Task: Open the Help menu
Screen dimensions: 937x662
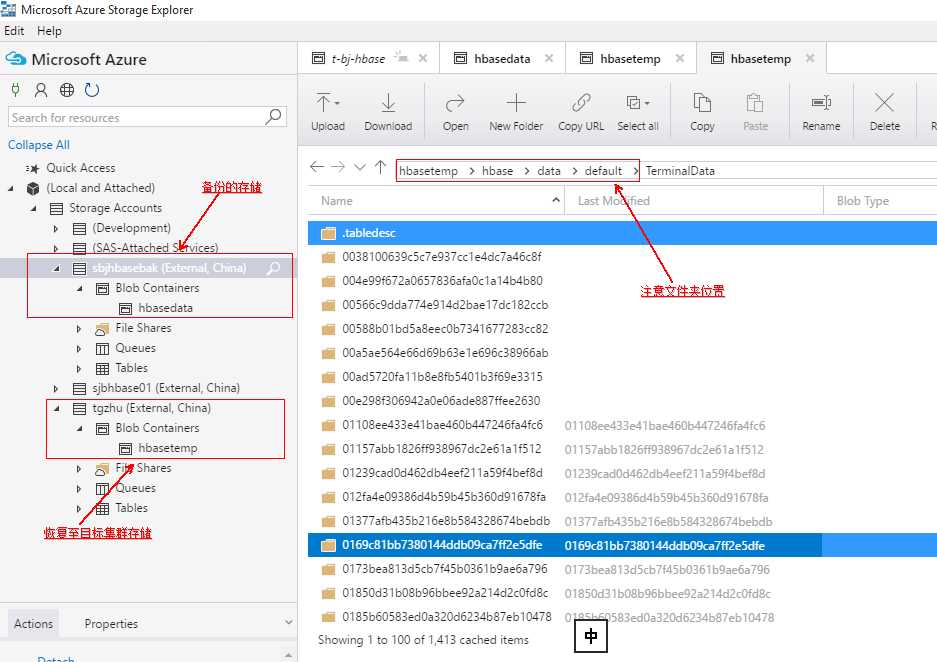Action: click(49, 31)
